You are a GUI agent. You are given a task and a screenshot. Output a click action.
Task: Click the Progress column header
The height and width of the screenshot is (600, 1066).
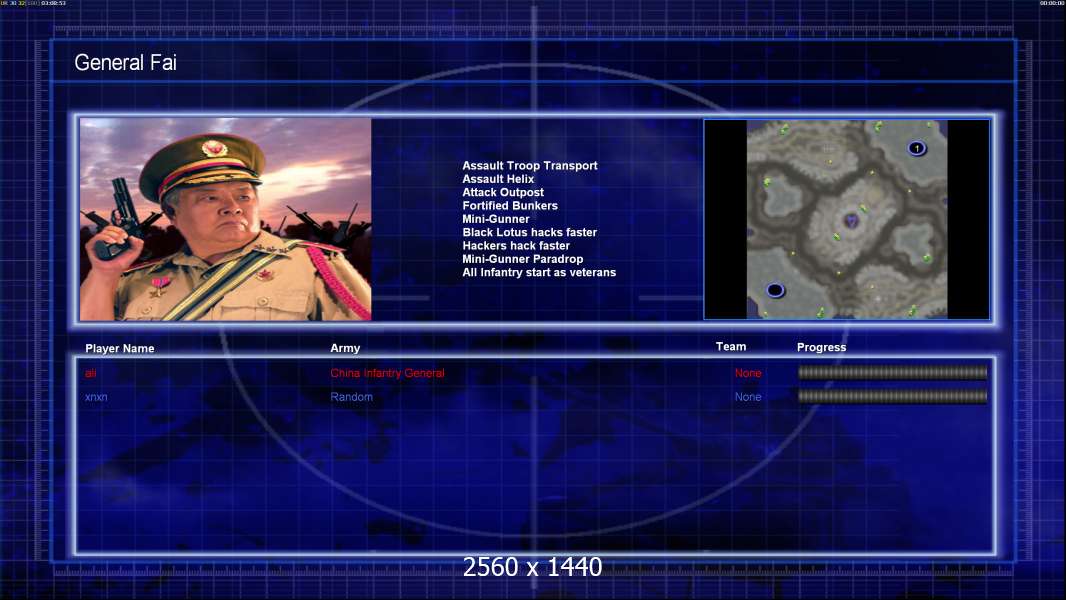(821, 347)
